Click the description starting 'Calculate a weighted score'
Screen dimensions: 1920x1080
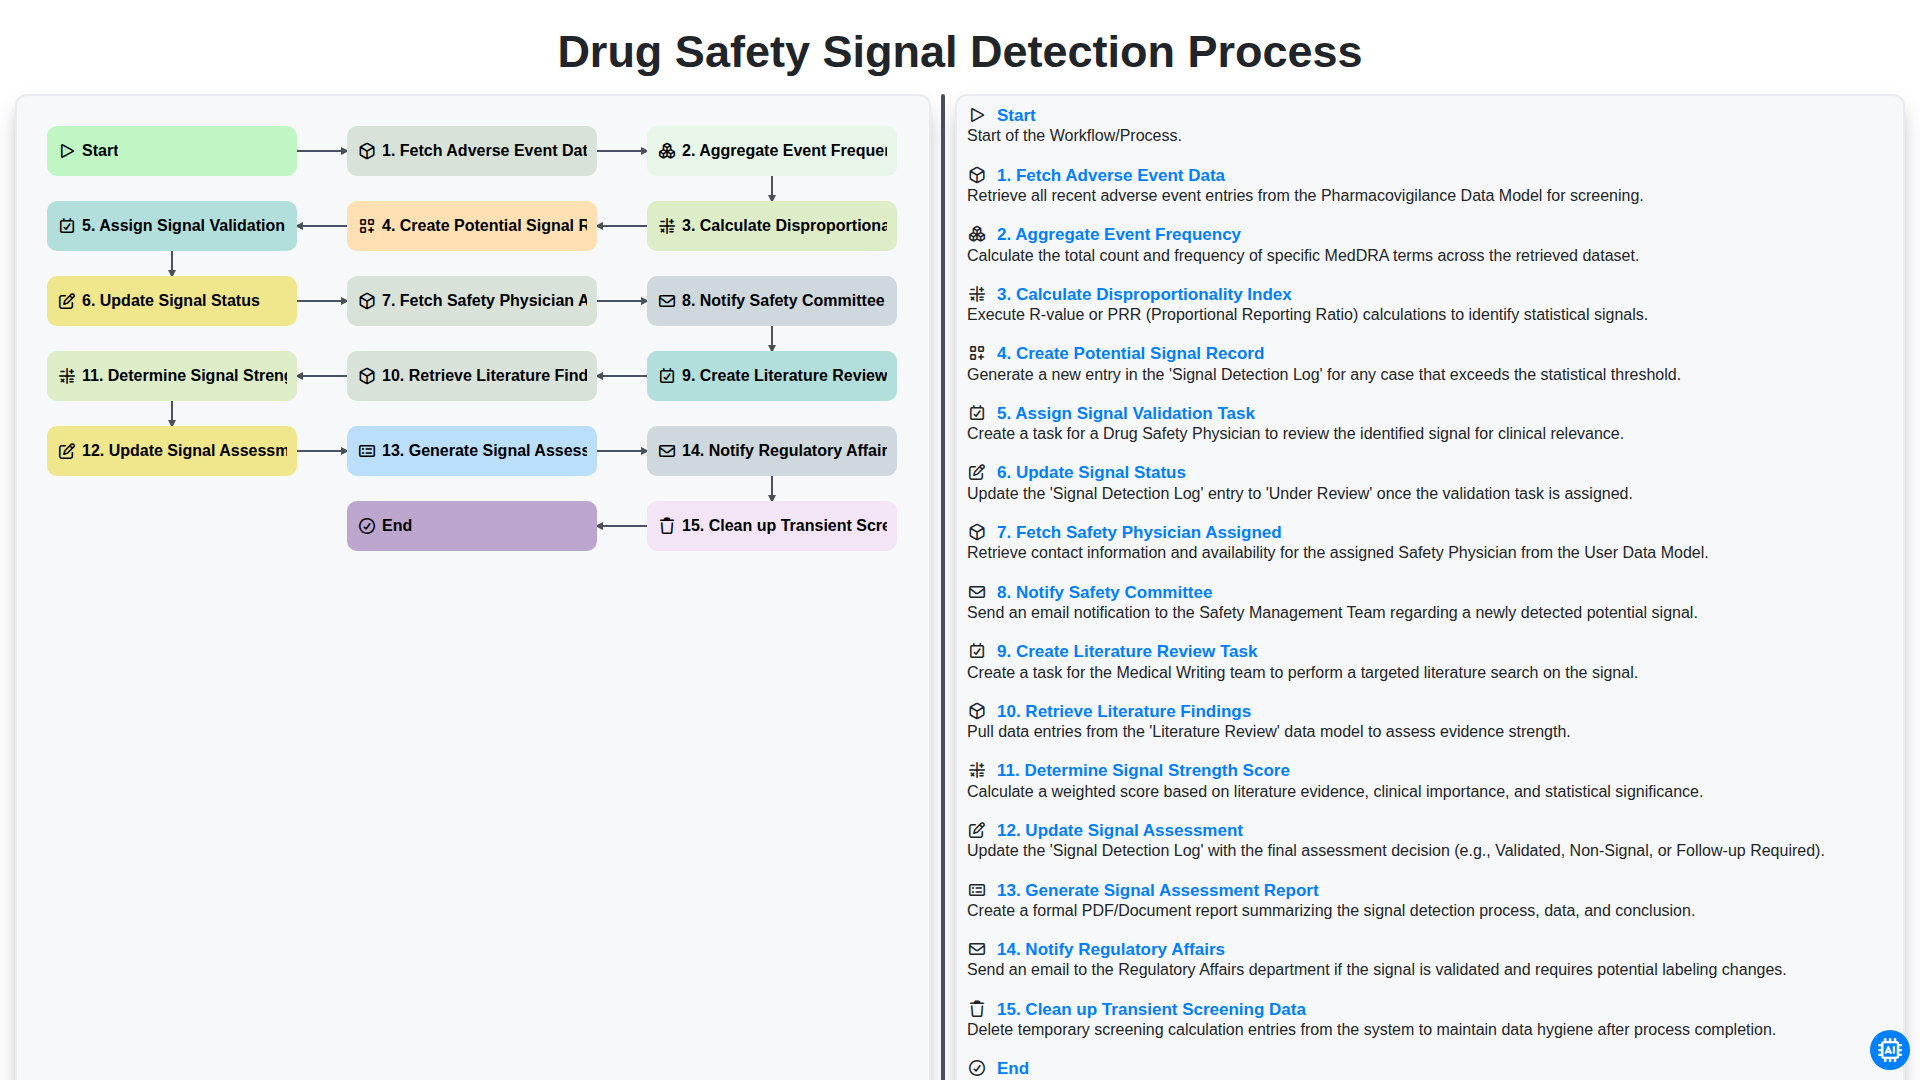tap(1334, 792)
